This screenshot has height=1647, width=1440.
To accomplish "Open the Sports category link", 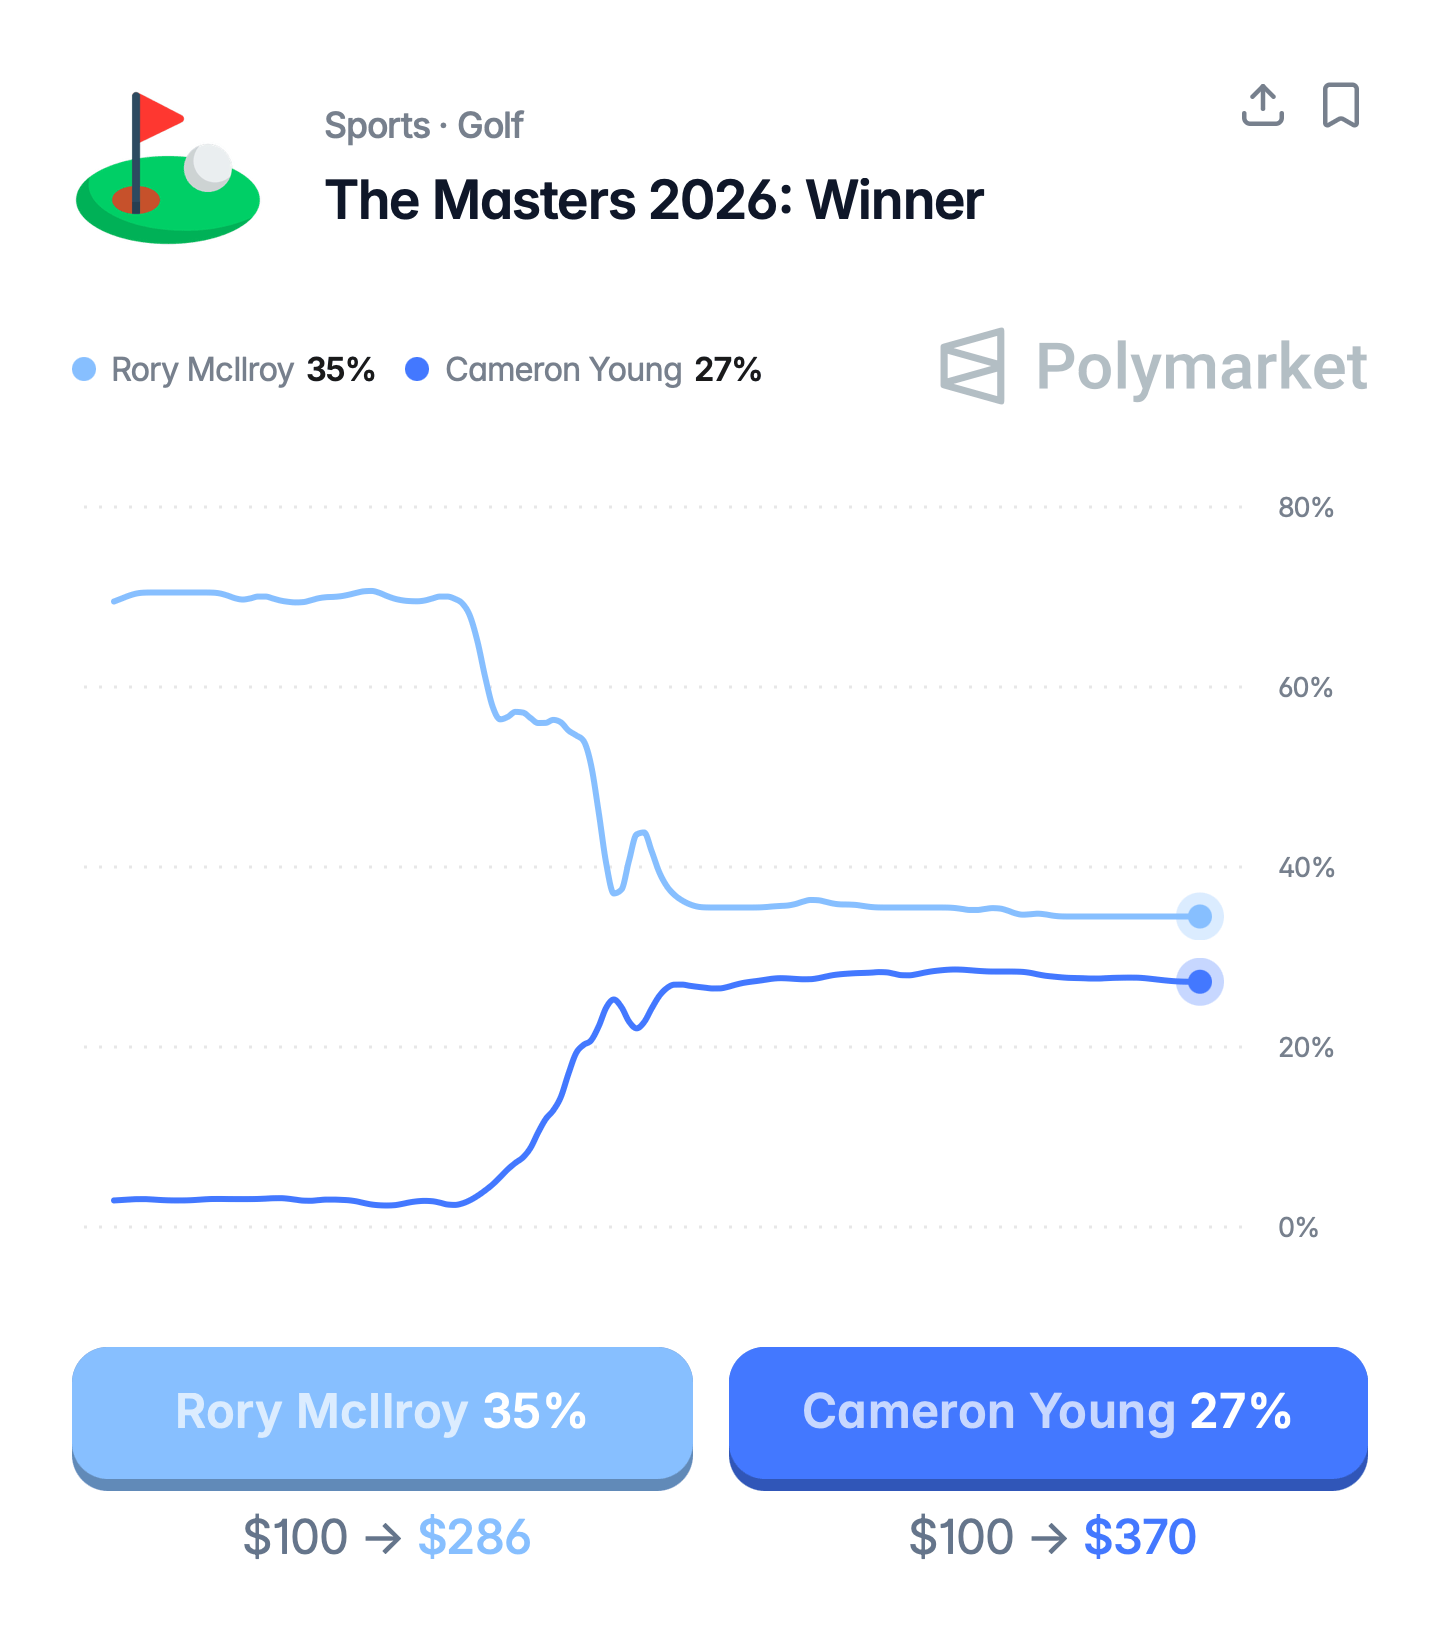I will click(x=377, y=126).
